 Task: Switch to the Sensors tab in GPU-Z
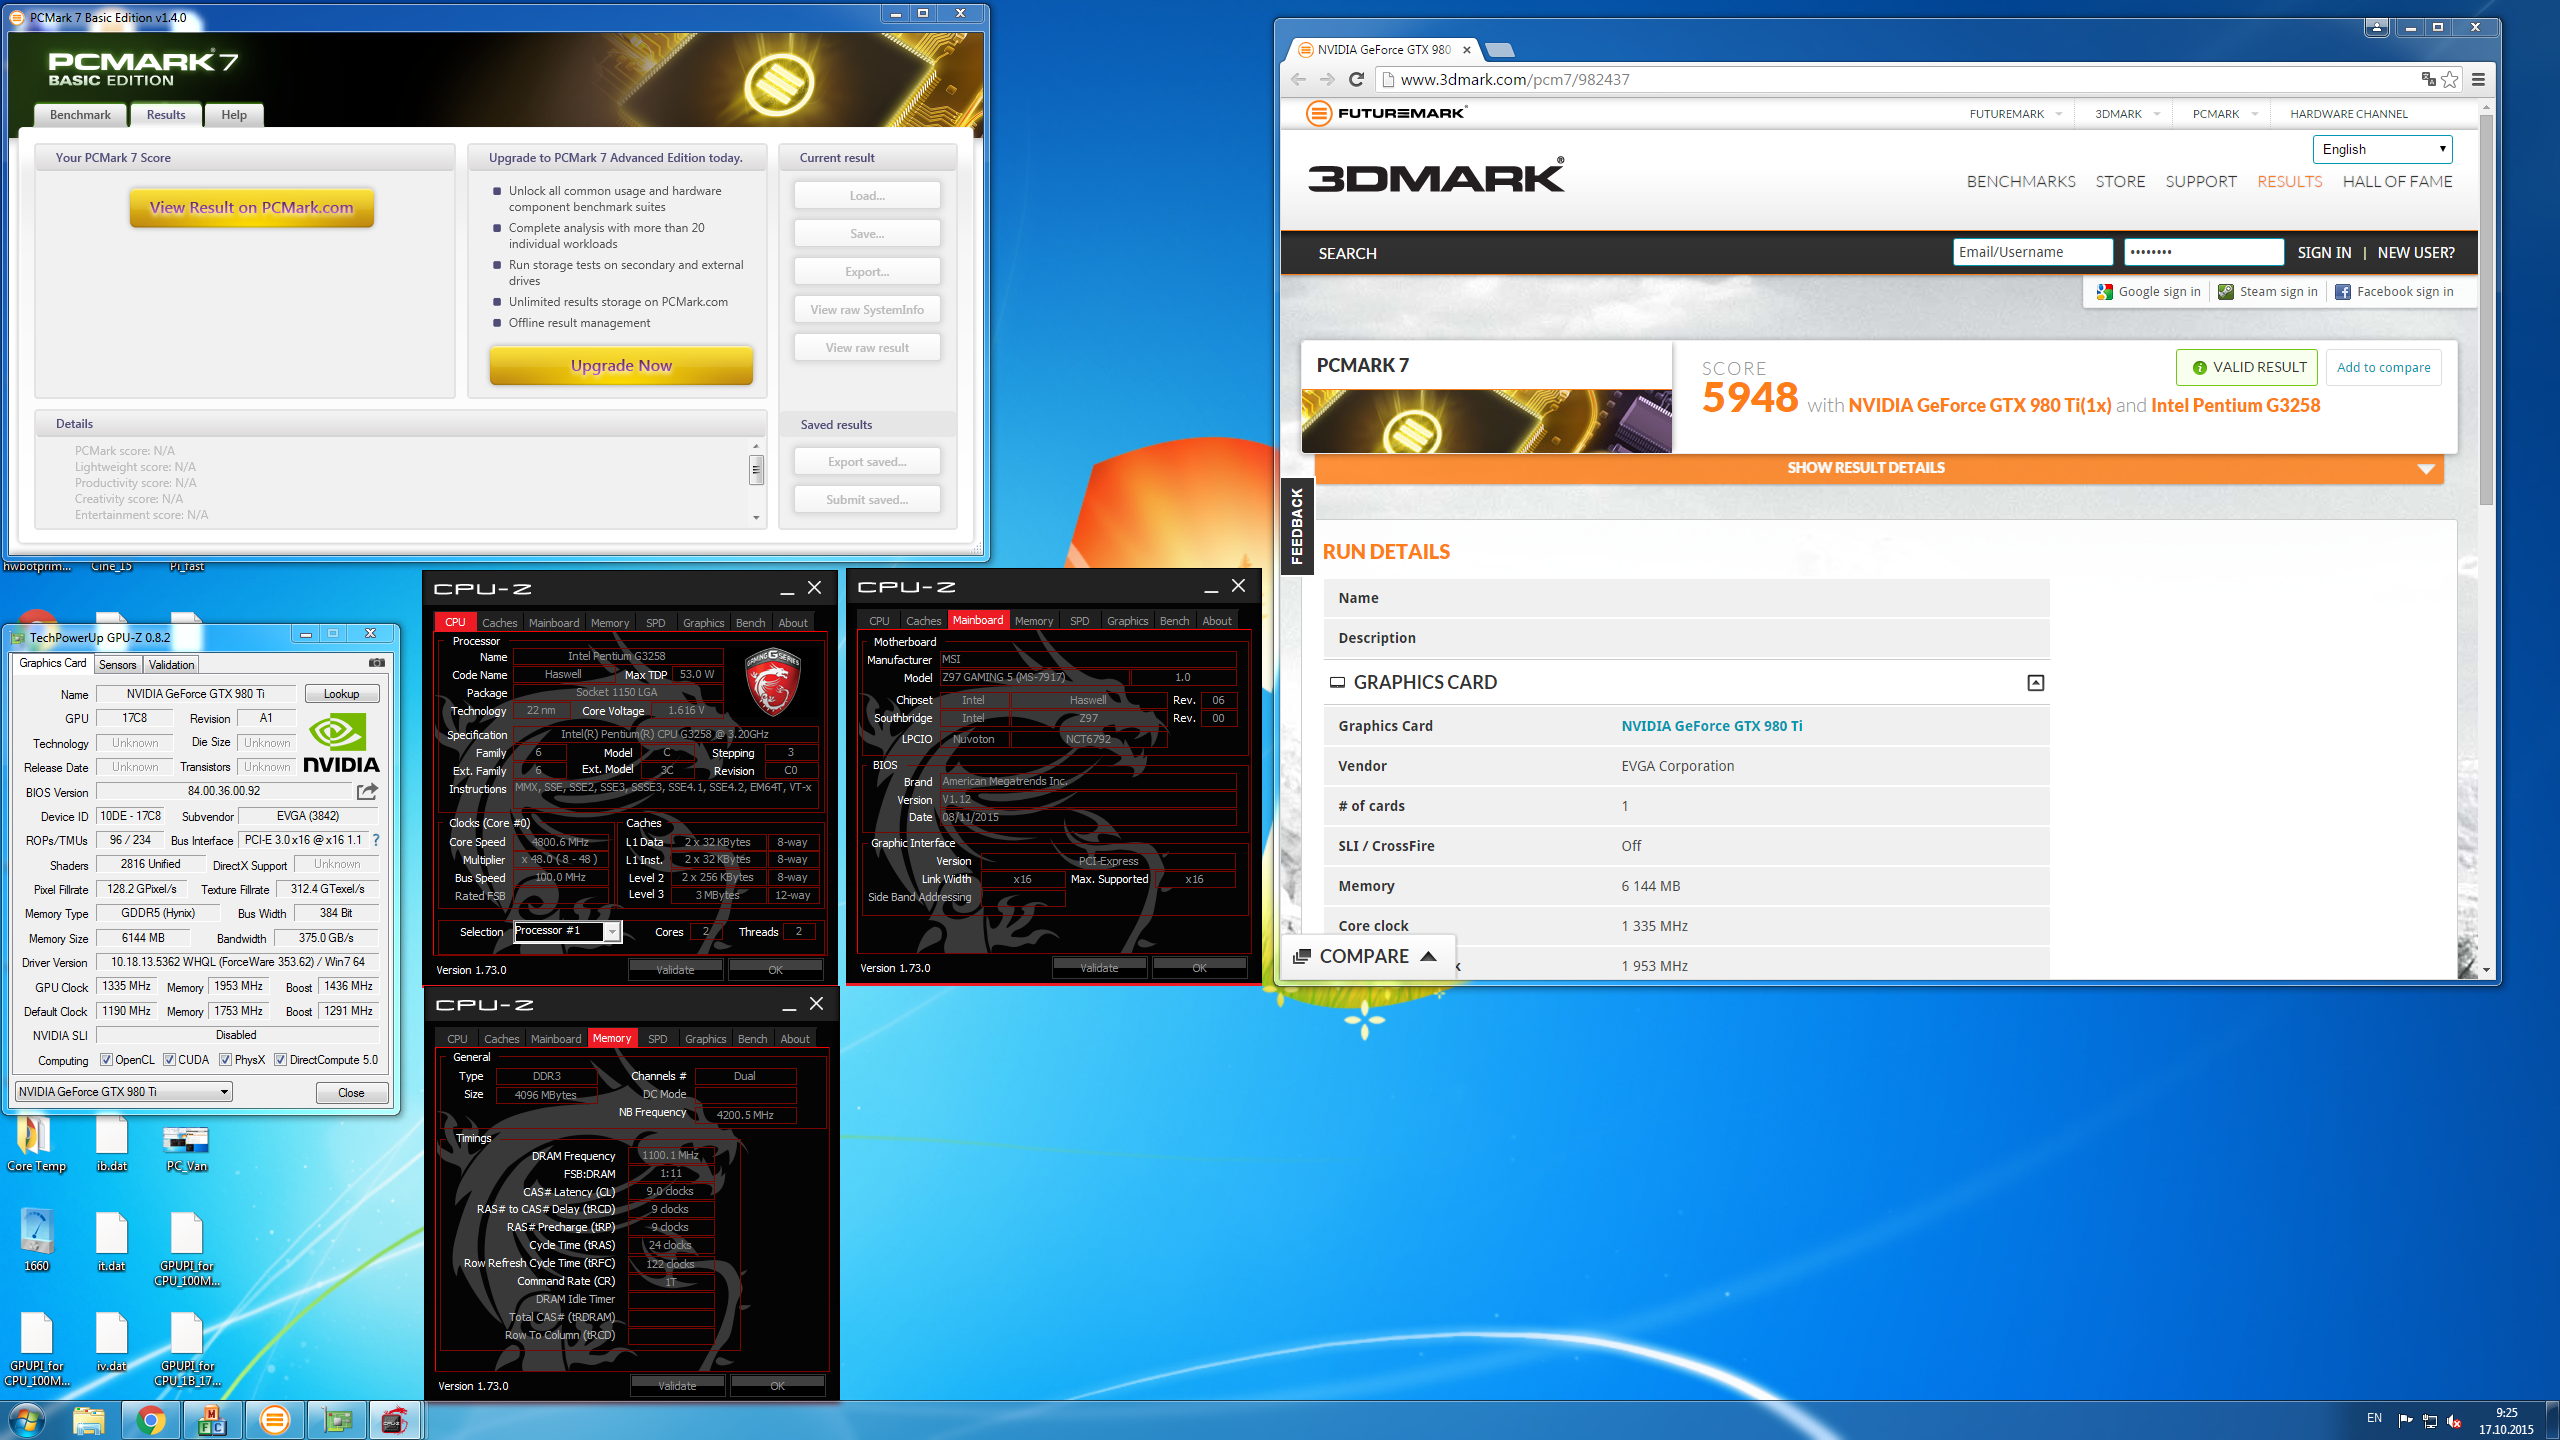[x=118, y=665]
